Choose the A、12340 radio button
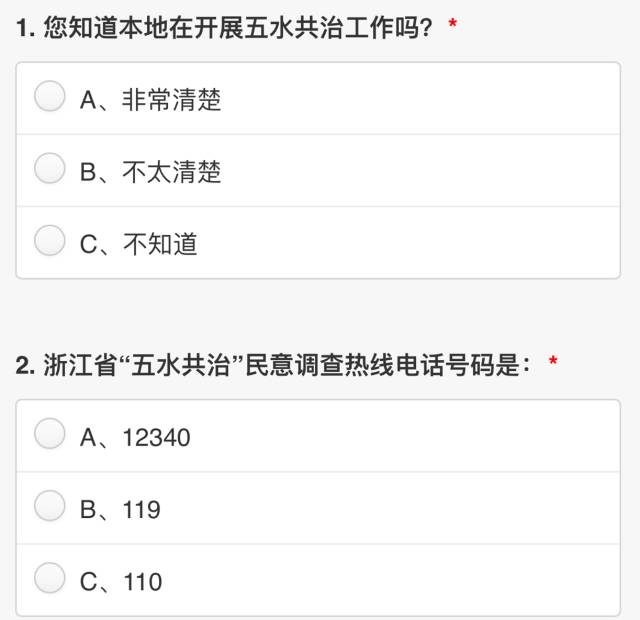The width and height of the screenshot is (640, 620). [x=50, y=433]
